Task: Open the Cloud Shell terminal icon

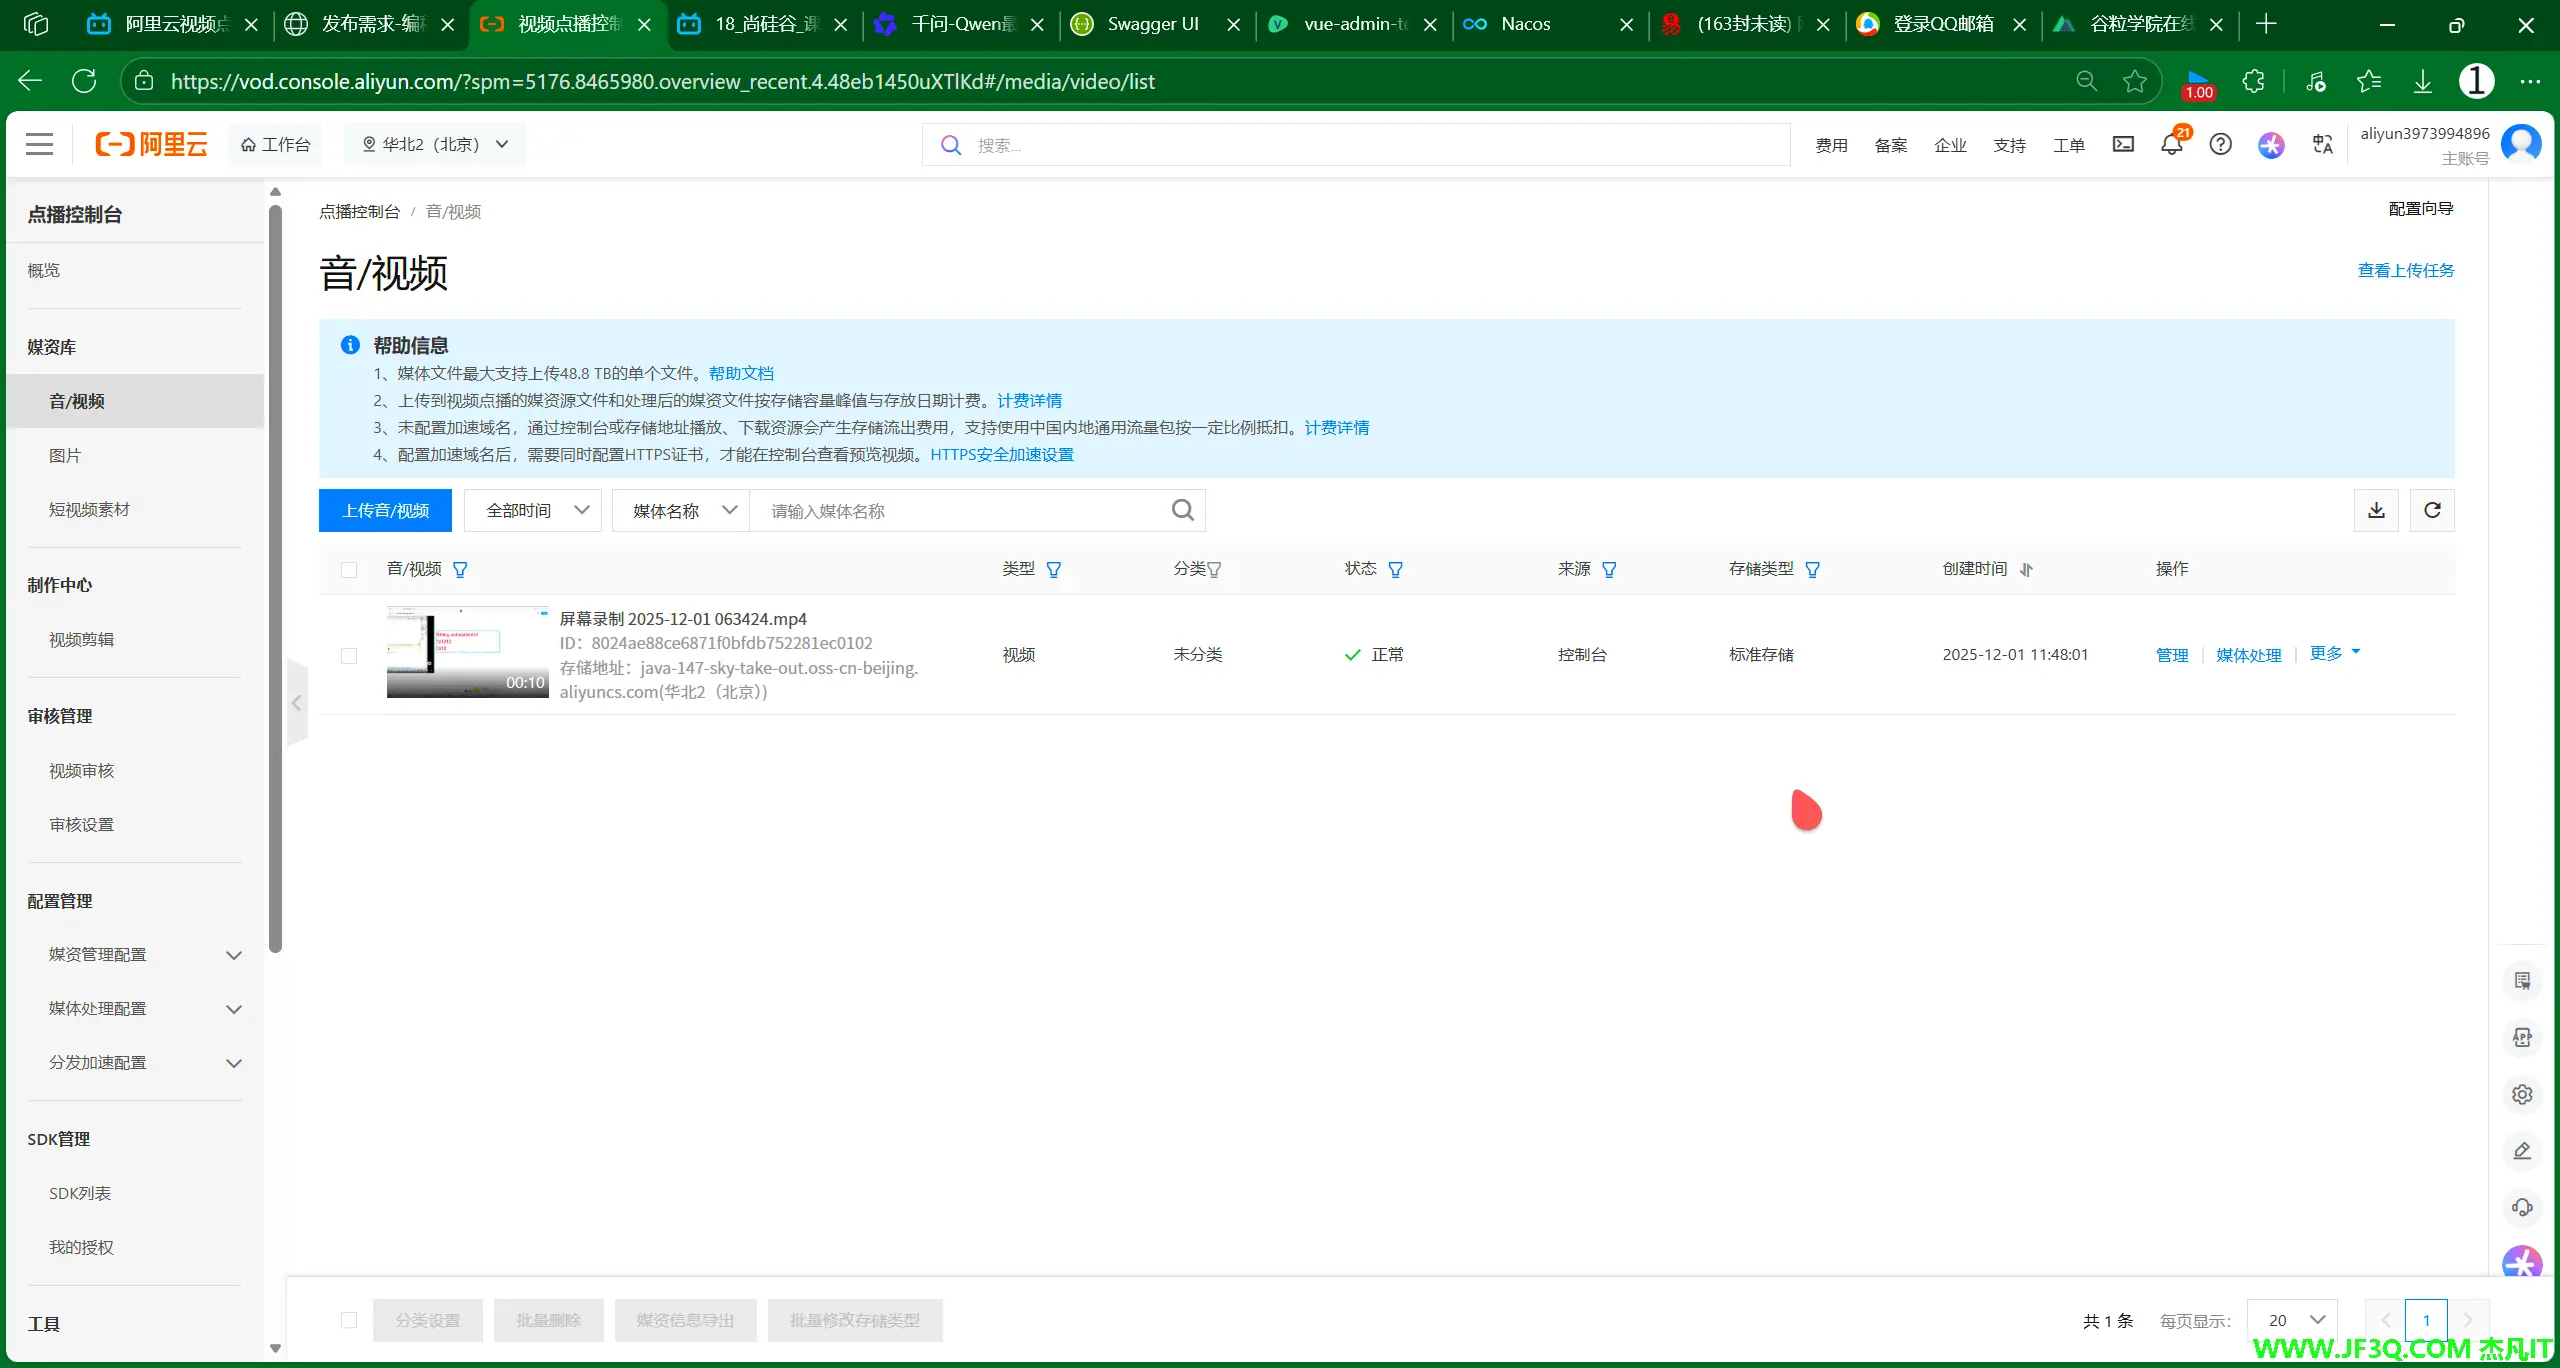Action: pyautogui.click(x=2123, y=145)
